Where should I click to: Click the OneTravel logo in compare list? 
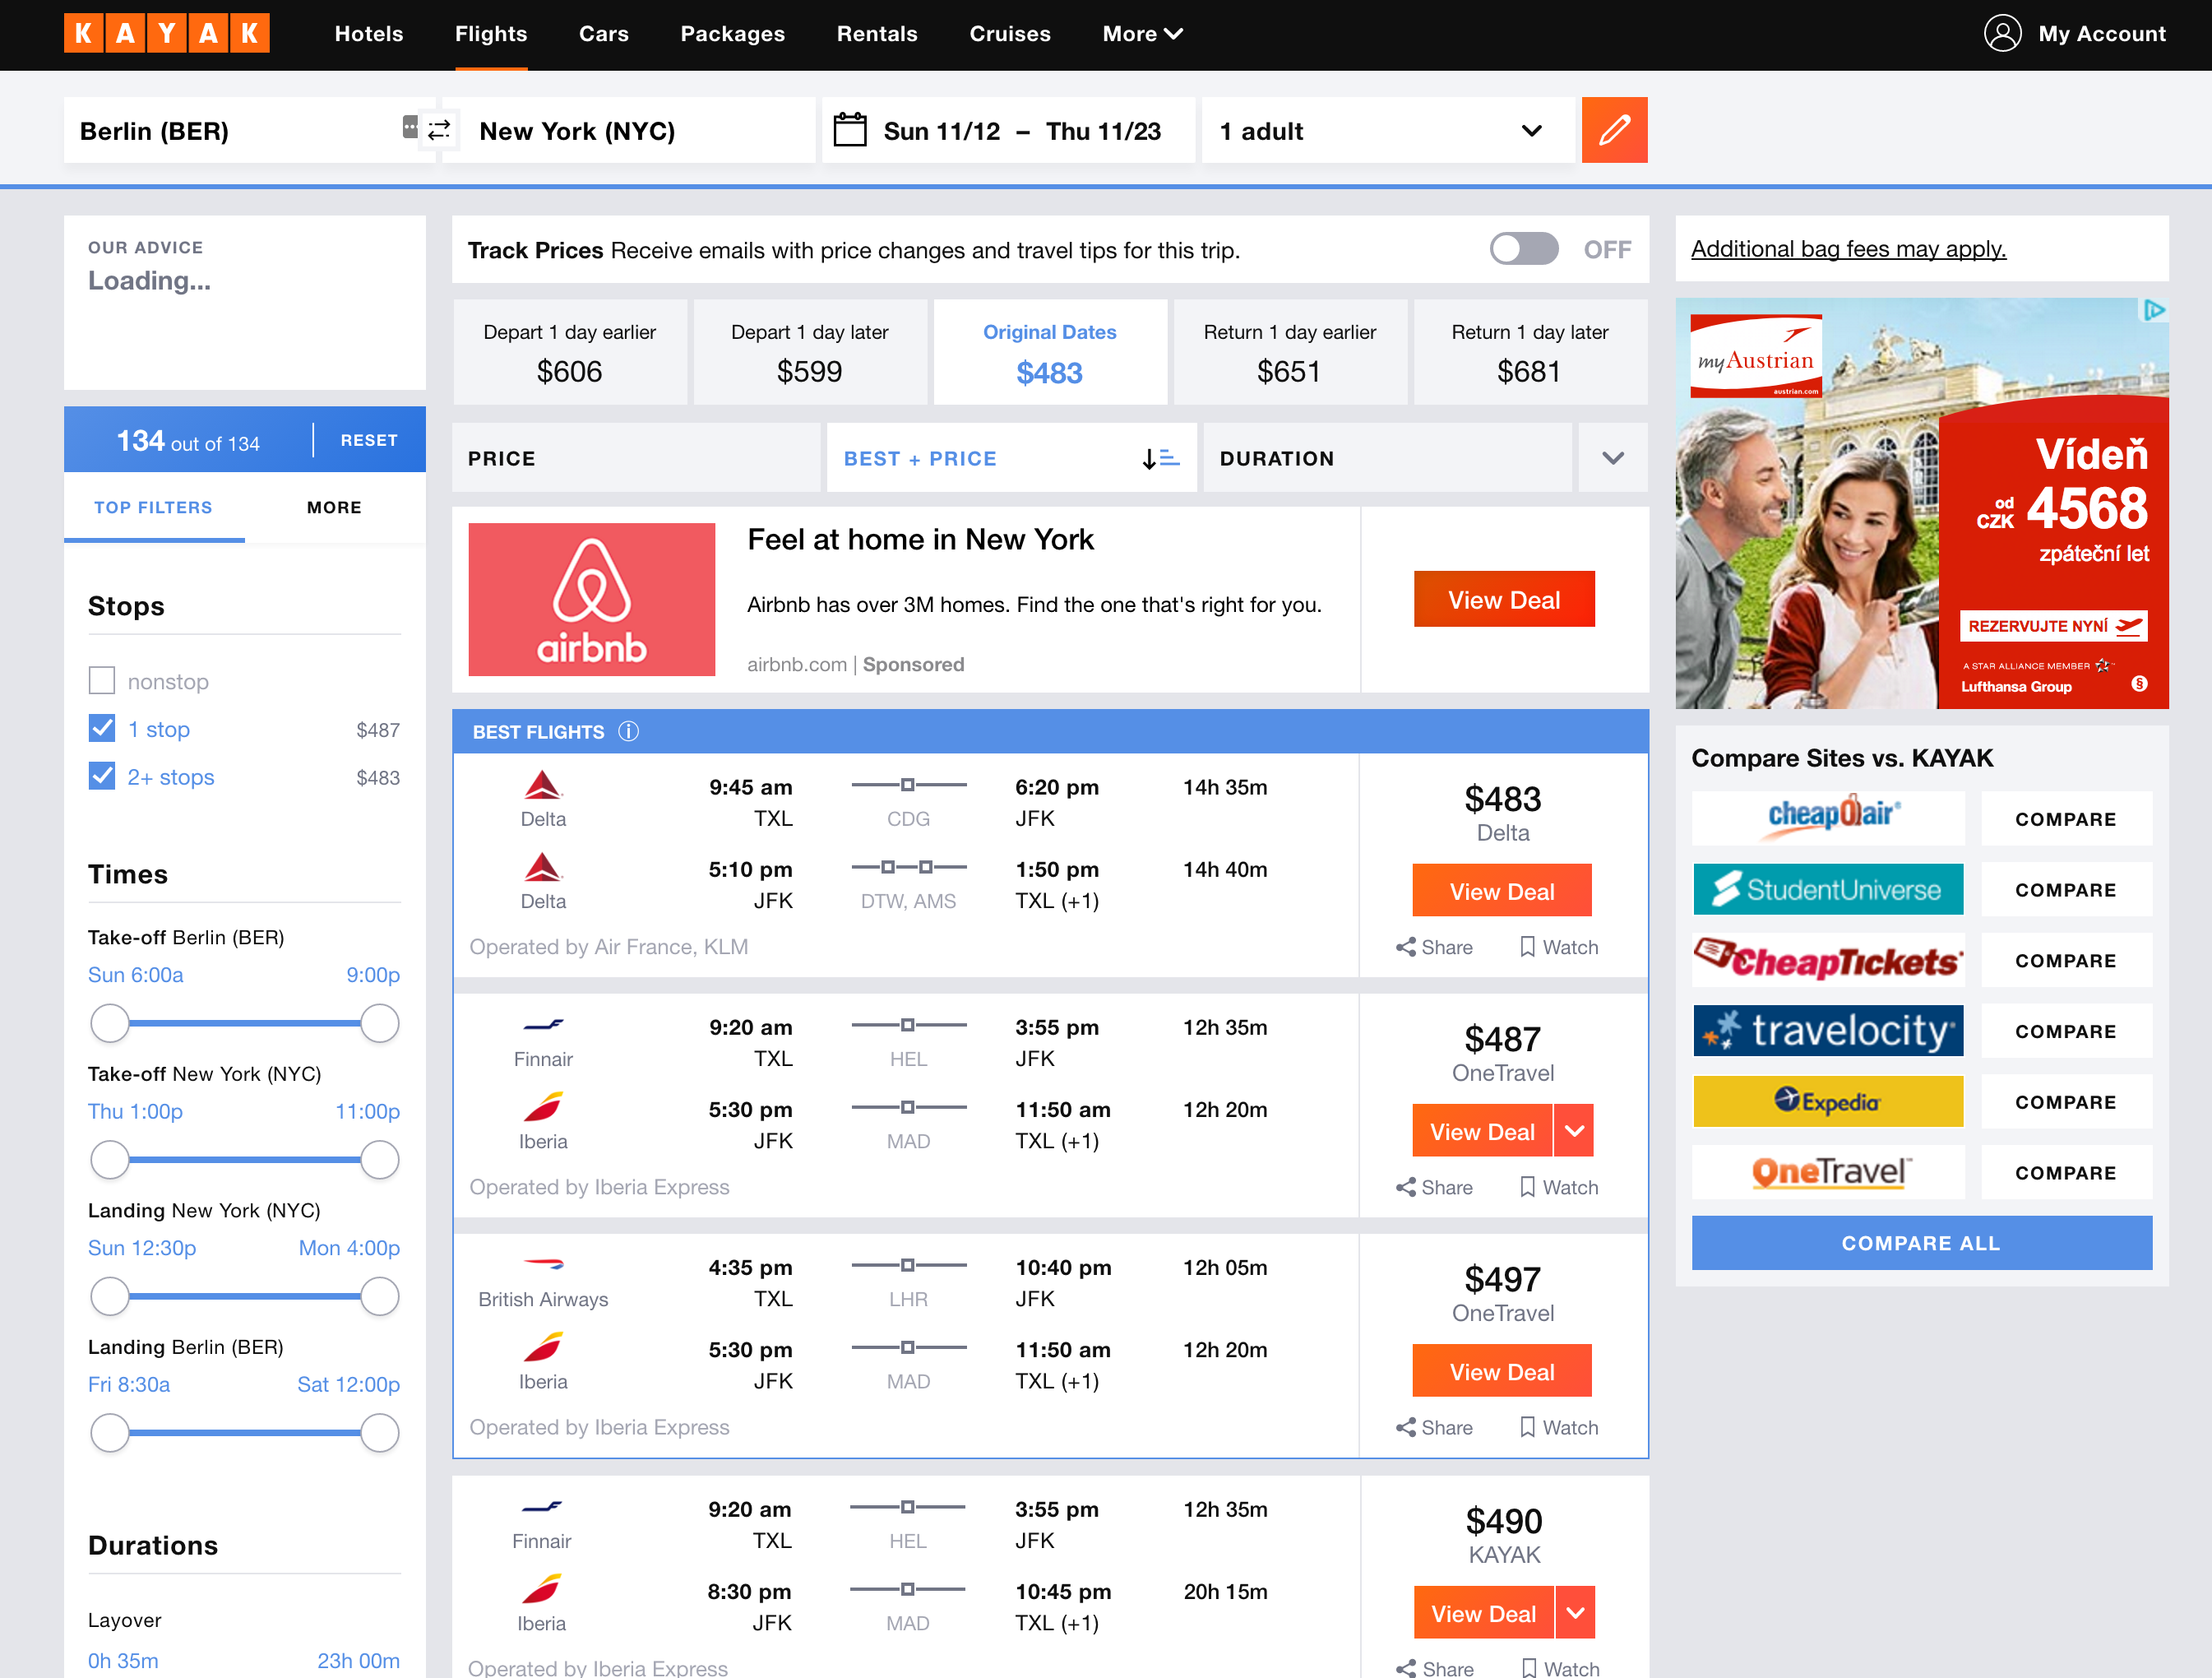pos(1828,1172)
